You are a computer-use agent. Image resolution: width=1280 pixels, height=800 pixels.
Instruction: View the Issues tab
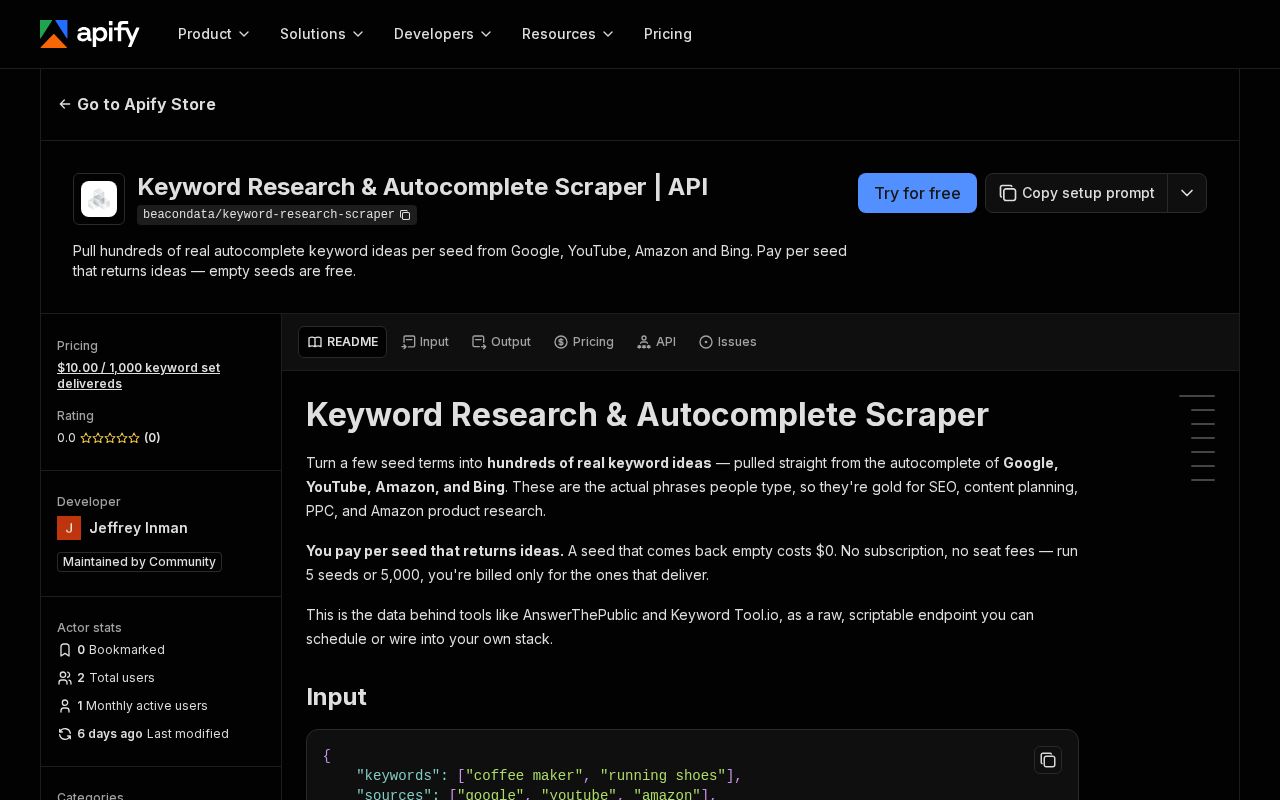point(728,342)
